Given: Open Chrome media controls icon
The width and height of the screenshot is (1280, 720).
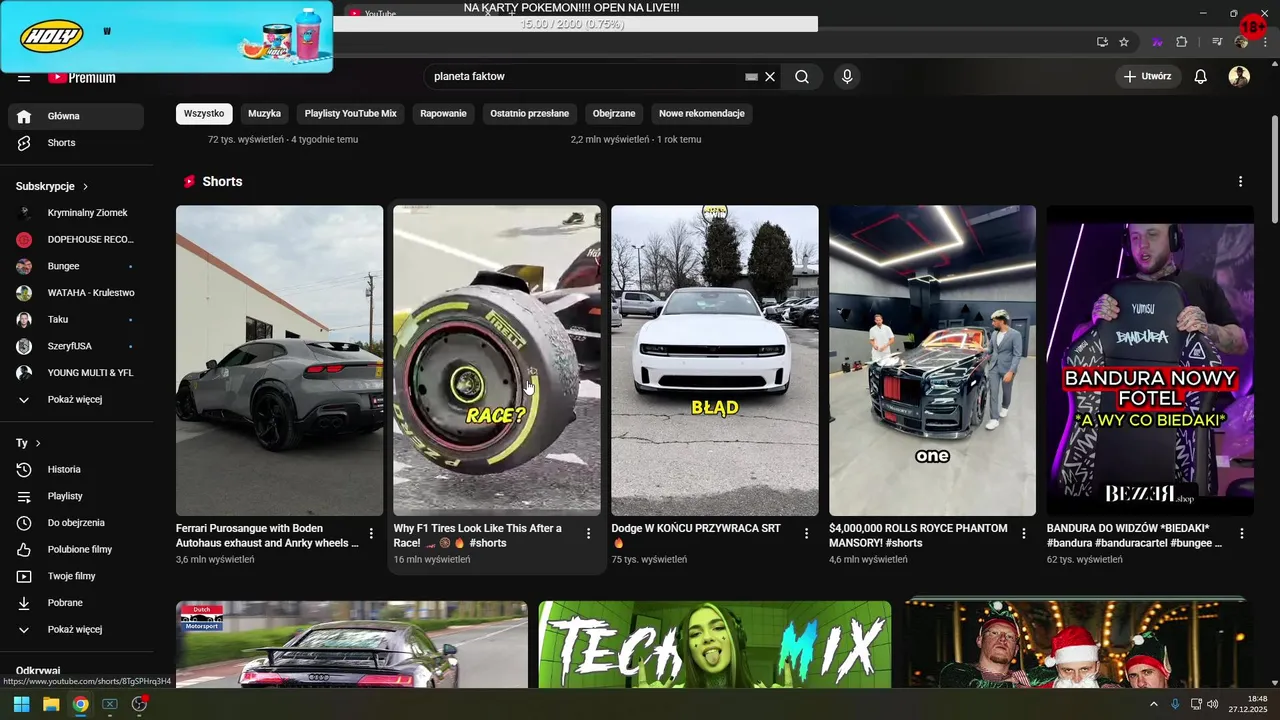Looking at the screenshot, I should tap(1217, 42).
